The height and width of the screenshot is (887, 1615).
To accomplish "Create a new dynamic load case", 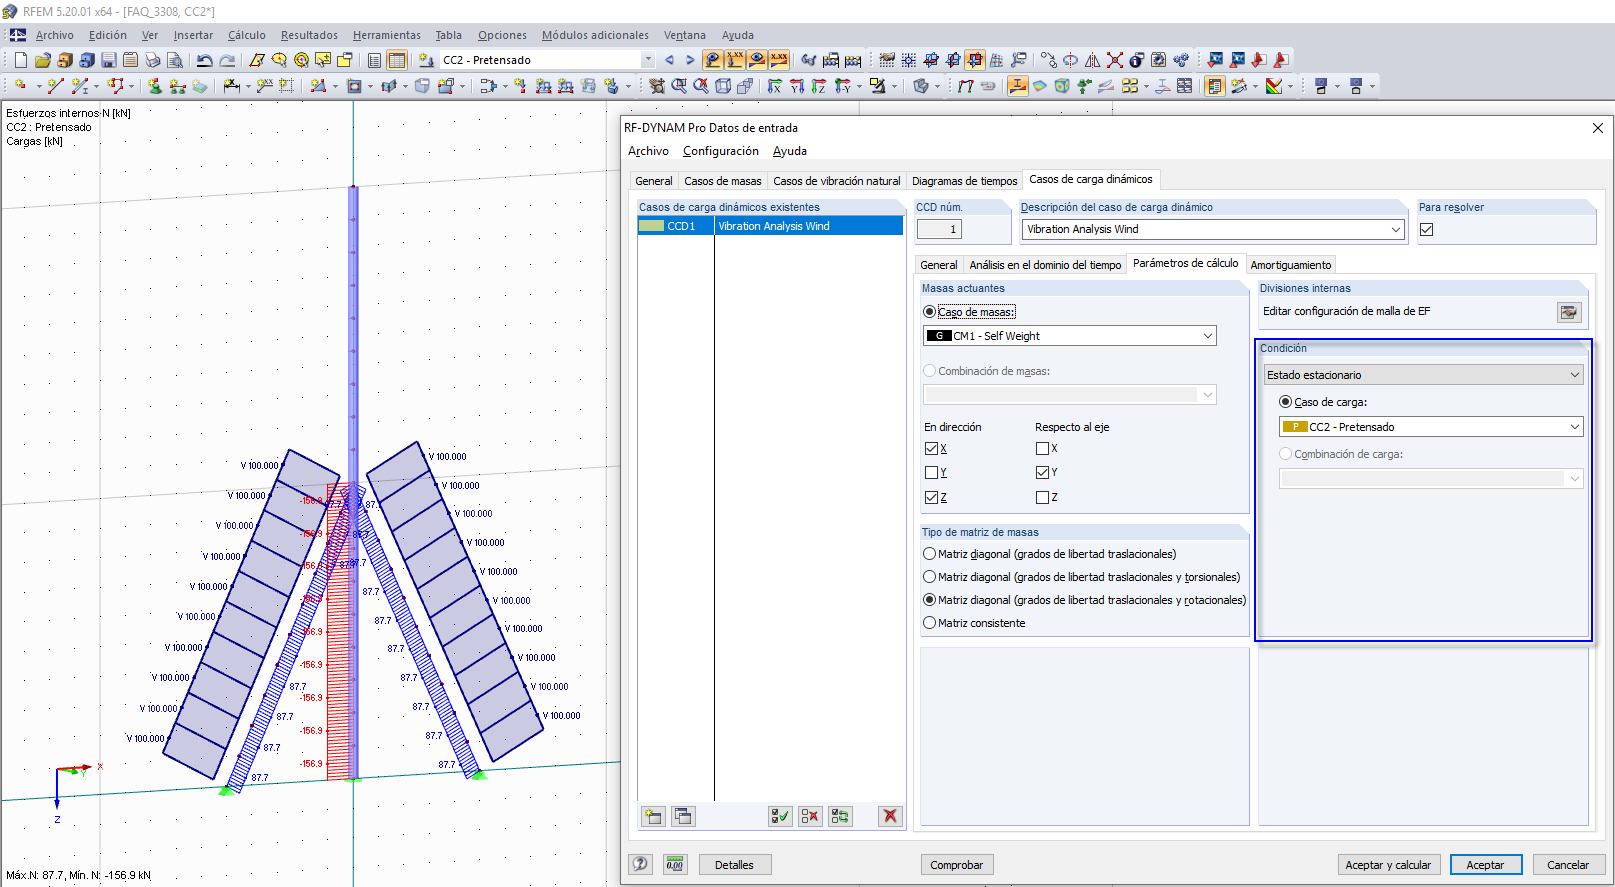I will (653, 816).
